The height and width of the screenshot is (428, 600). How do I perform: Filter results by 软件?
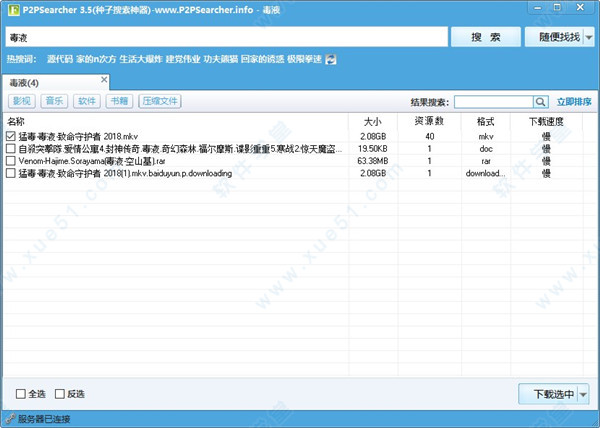pyautogui.click(x=87, y=101)
